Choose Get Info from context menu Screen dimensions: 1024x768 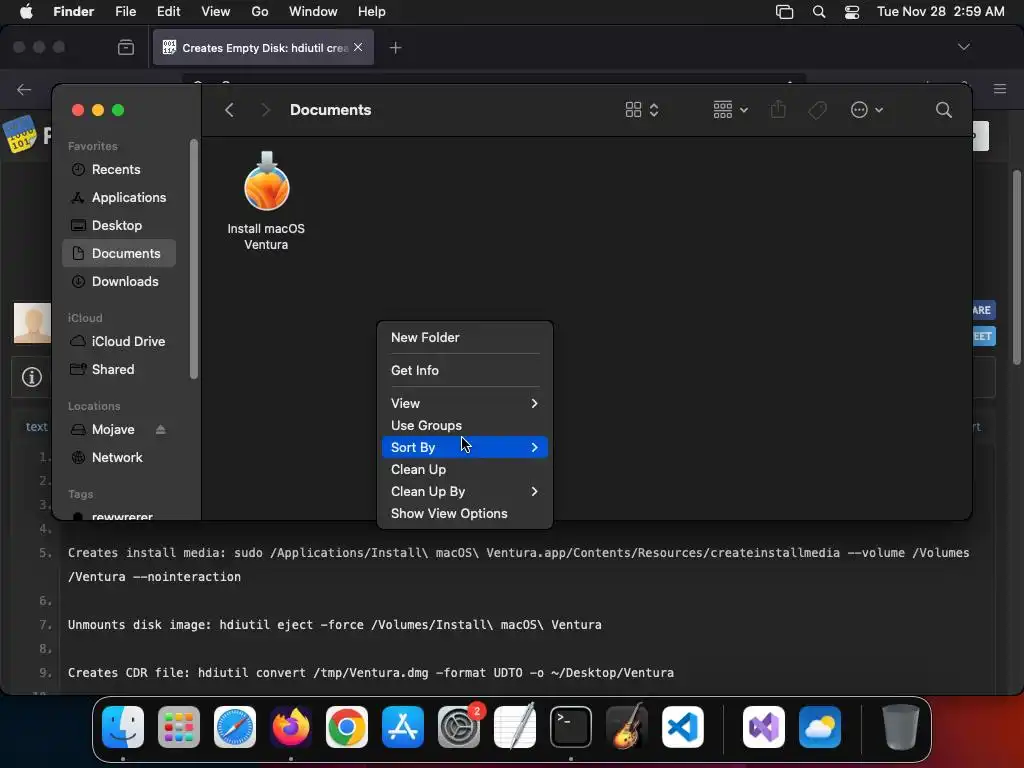[x=465, y=370]
